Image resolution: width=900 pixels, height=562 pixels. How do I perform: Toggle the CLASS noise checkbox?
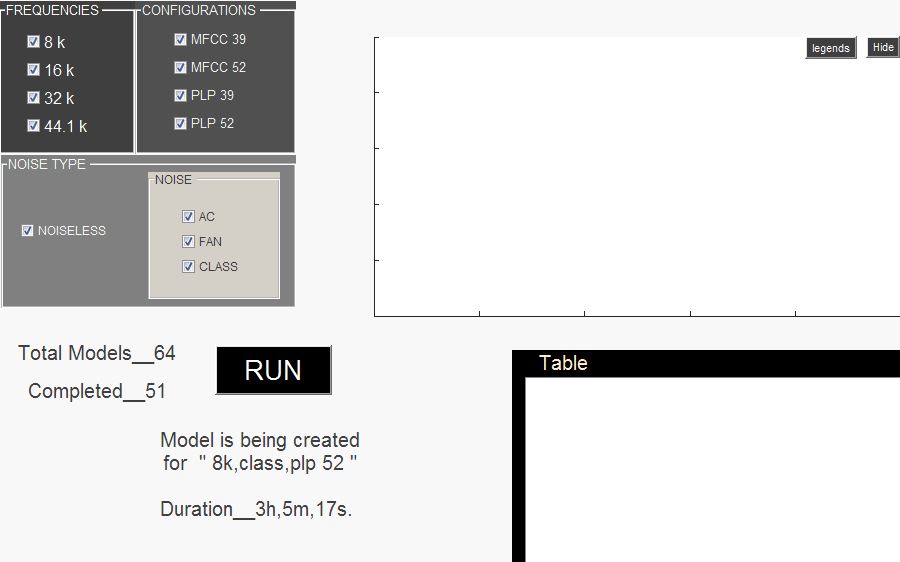[x=188, y=267]
